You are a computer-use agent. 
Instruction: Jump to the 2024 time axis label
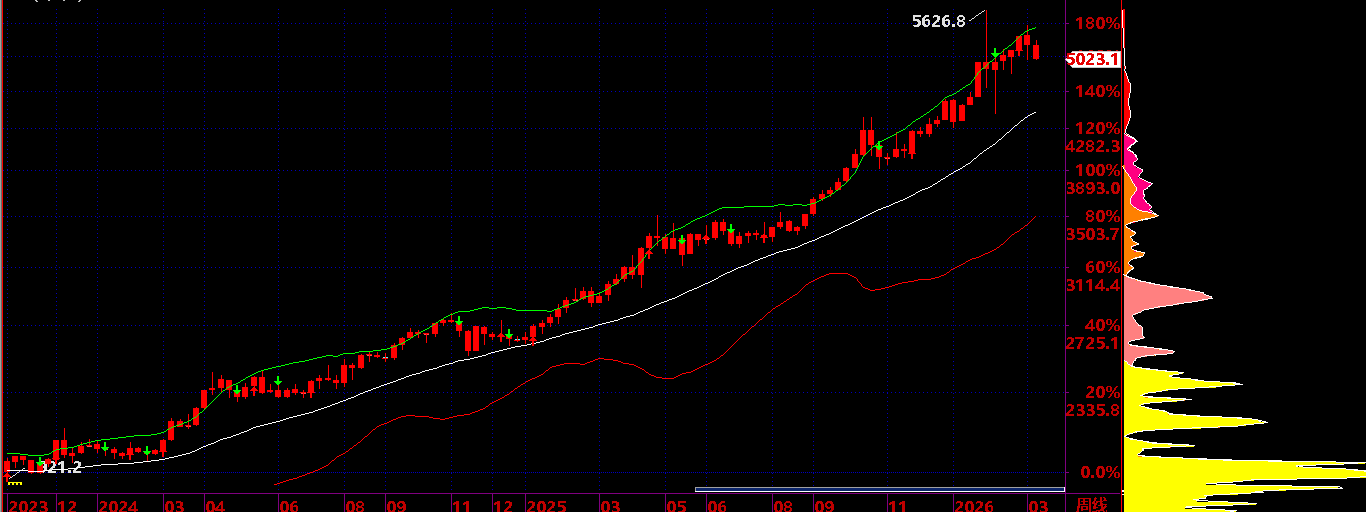[119, 505]
